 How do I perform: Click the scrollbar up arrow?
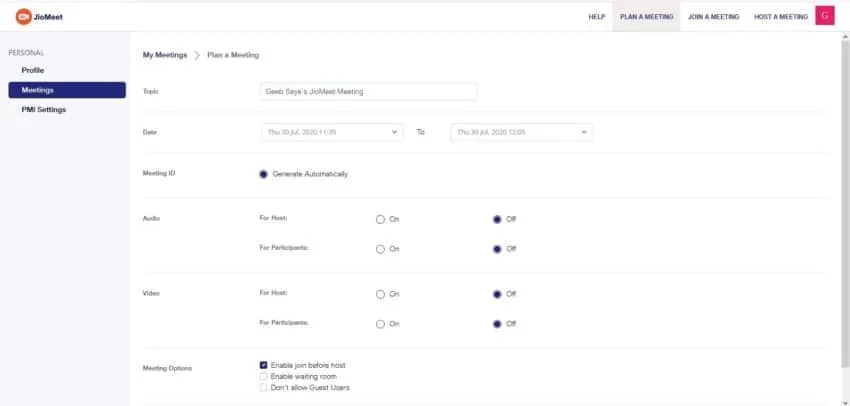pyautogui.click(x=846, y=37)
